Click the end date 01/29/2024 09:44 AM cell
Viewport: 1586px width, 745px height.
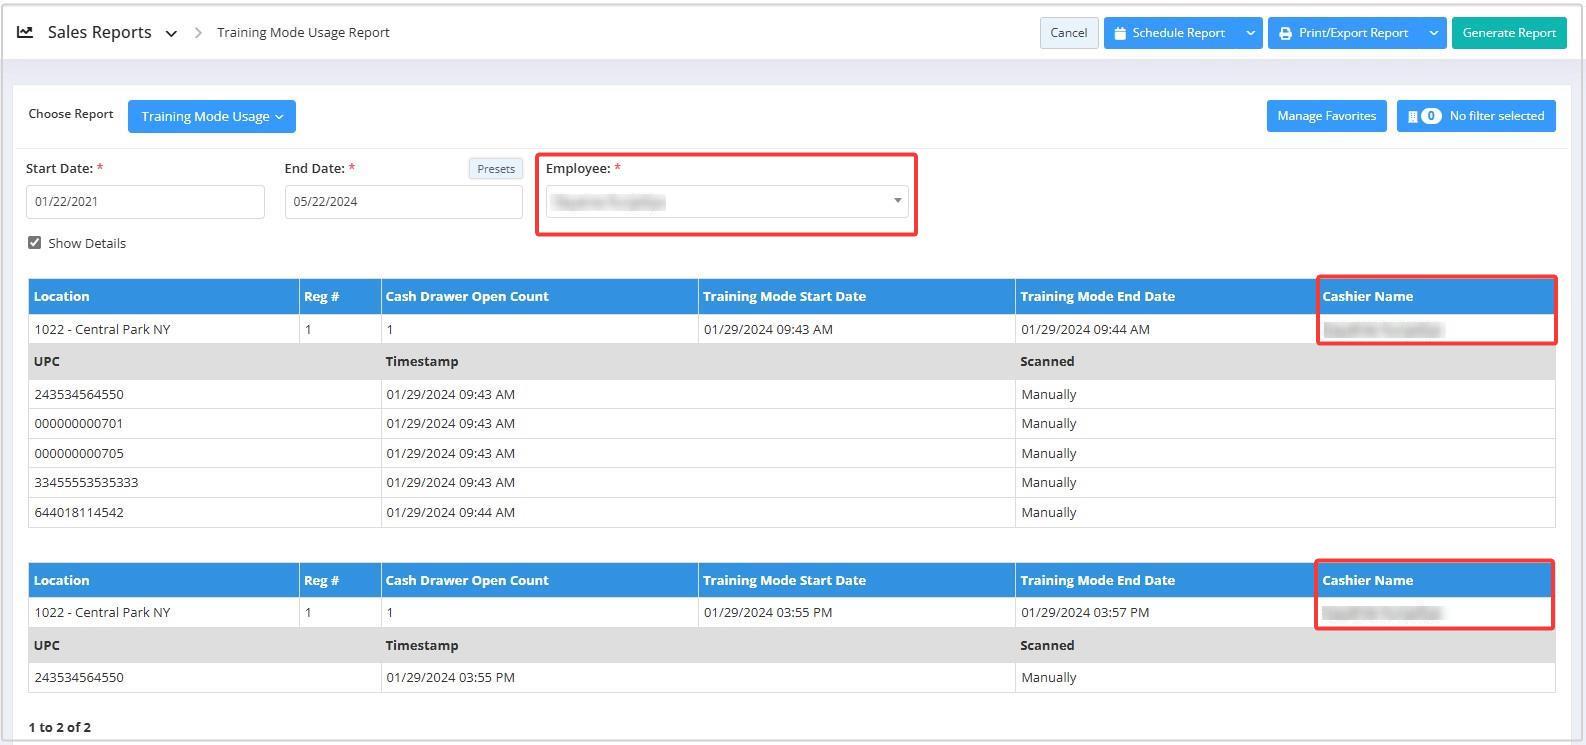1165,329
